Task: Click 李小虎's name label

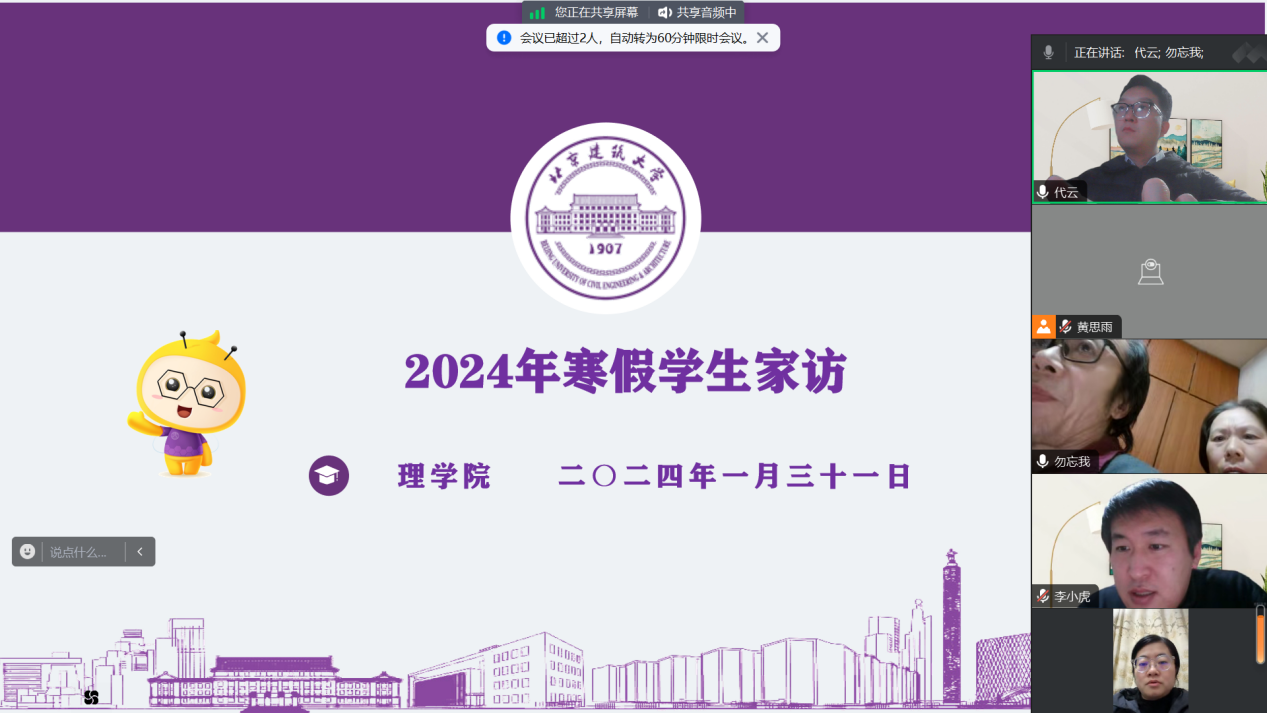Action: click(1071, 596)
